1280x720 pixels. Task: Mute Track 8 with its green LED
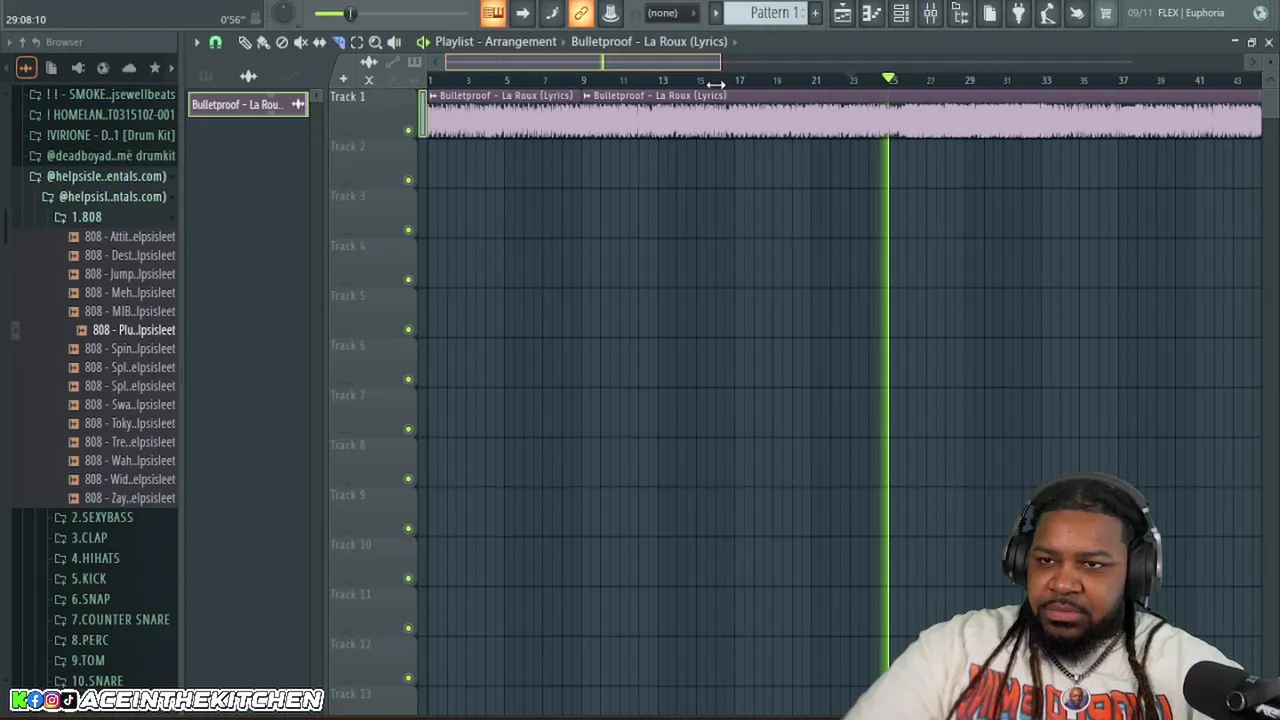pos(408,479)
